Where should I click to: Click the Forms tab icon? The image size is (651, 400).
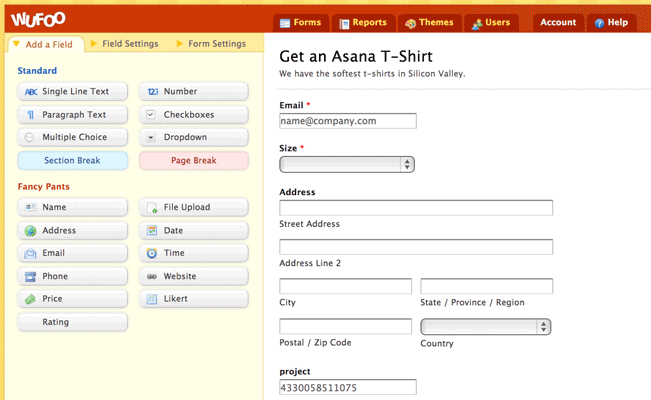tap(285, 23)
